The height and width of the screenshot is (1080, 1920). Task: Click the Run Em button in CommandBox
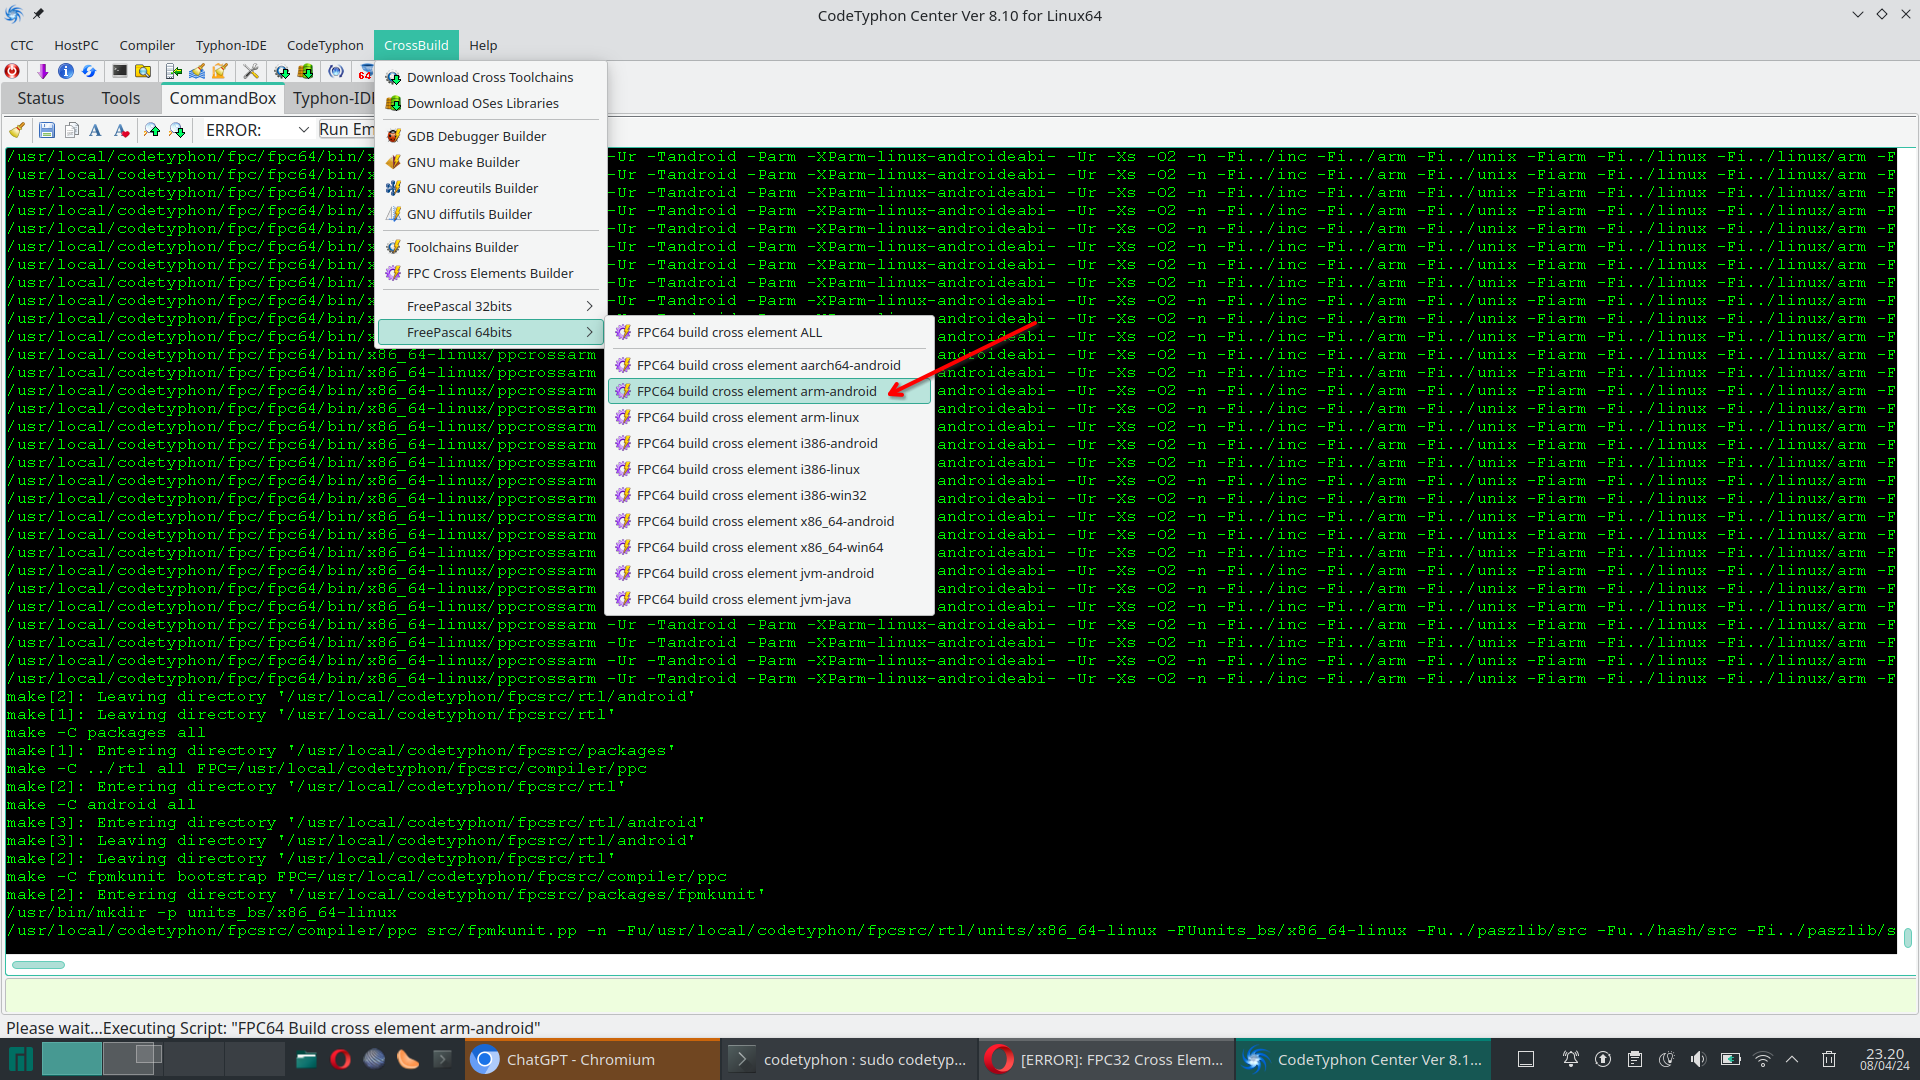click(346, 130)
